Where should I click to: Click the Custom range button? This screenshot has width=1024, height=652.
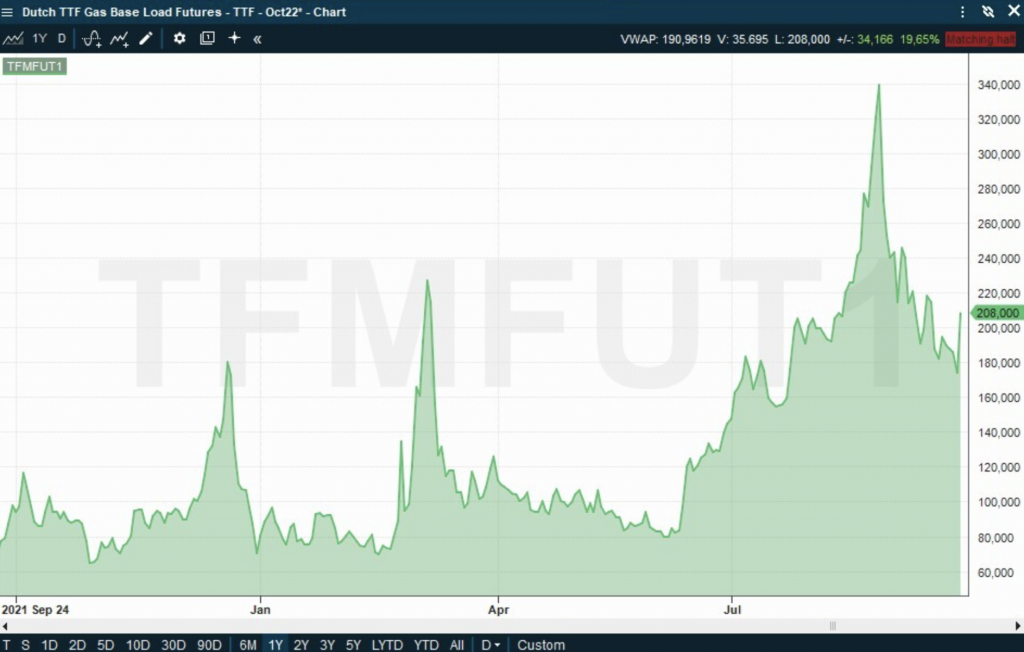click(x=541, y=645)
